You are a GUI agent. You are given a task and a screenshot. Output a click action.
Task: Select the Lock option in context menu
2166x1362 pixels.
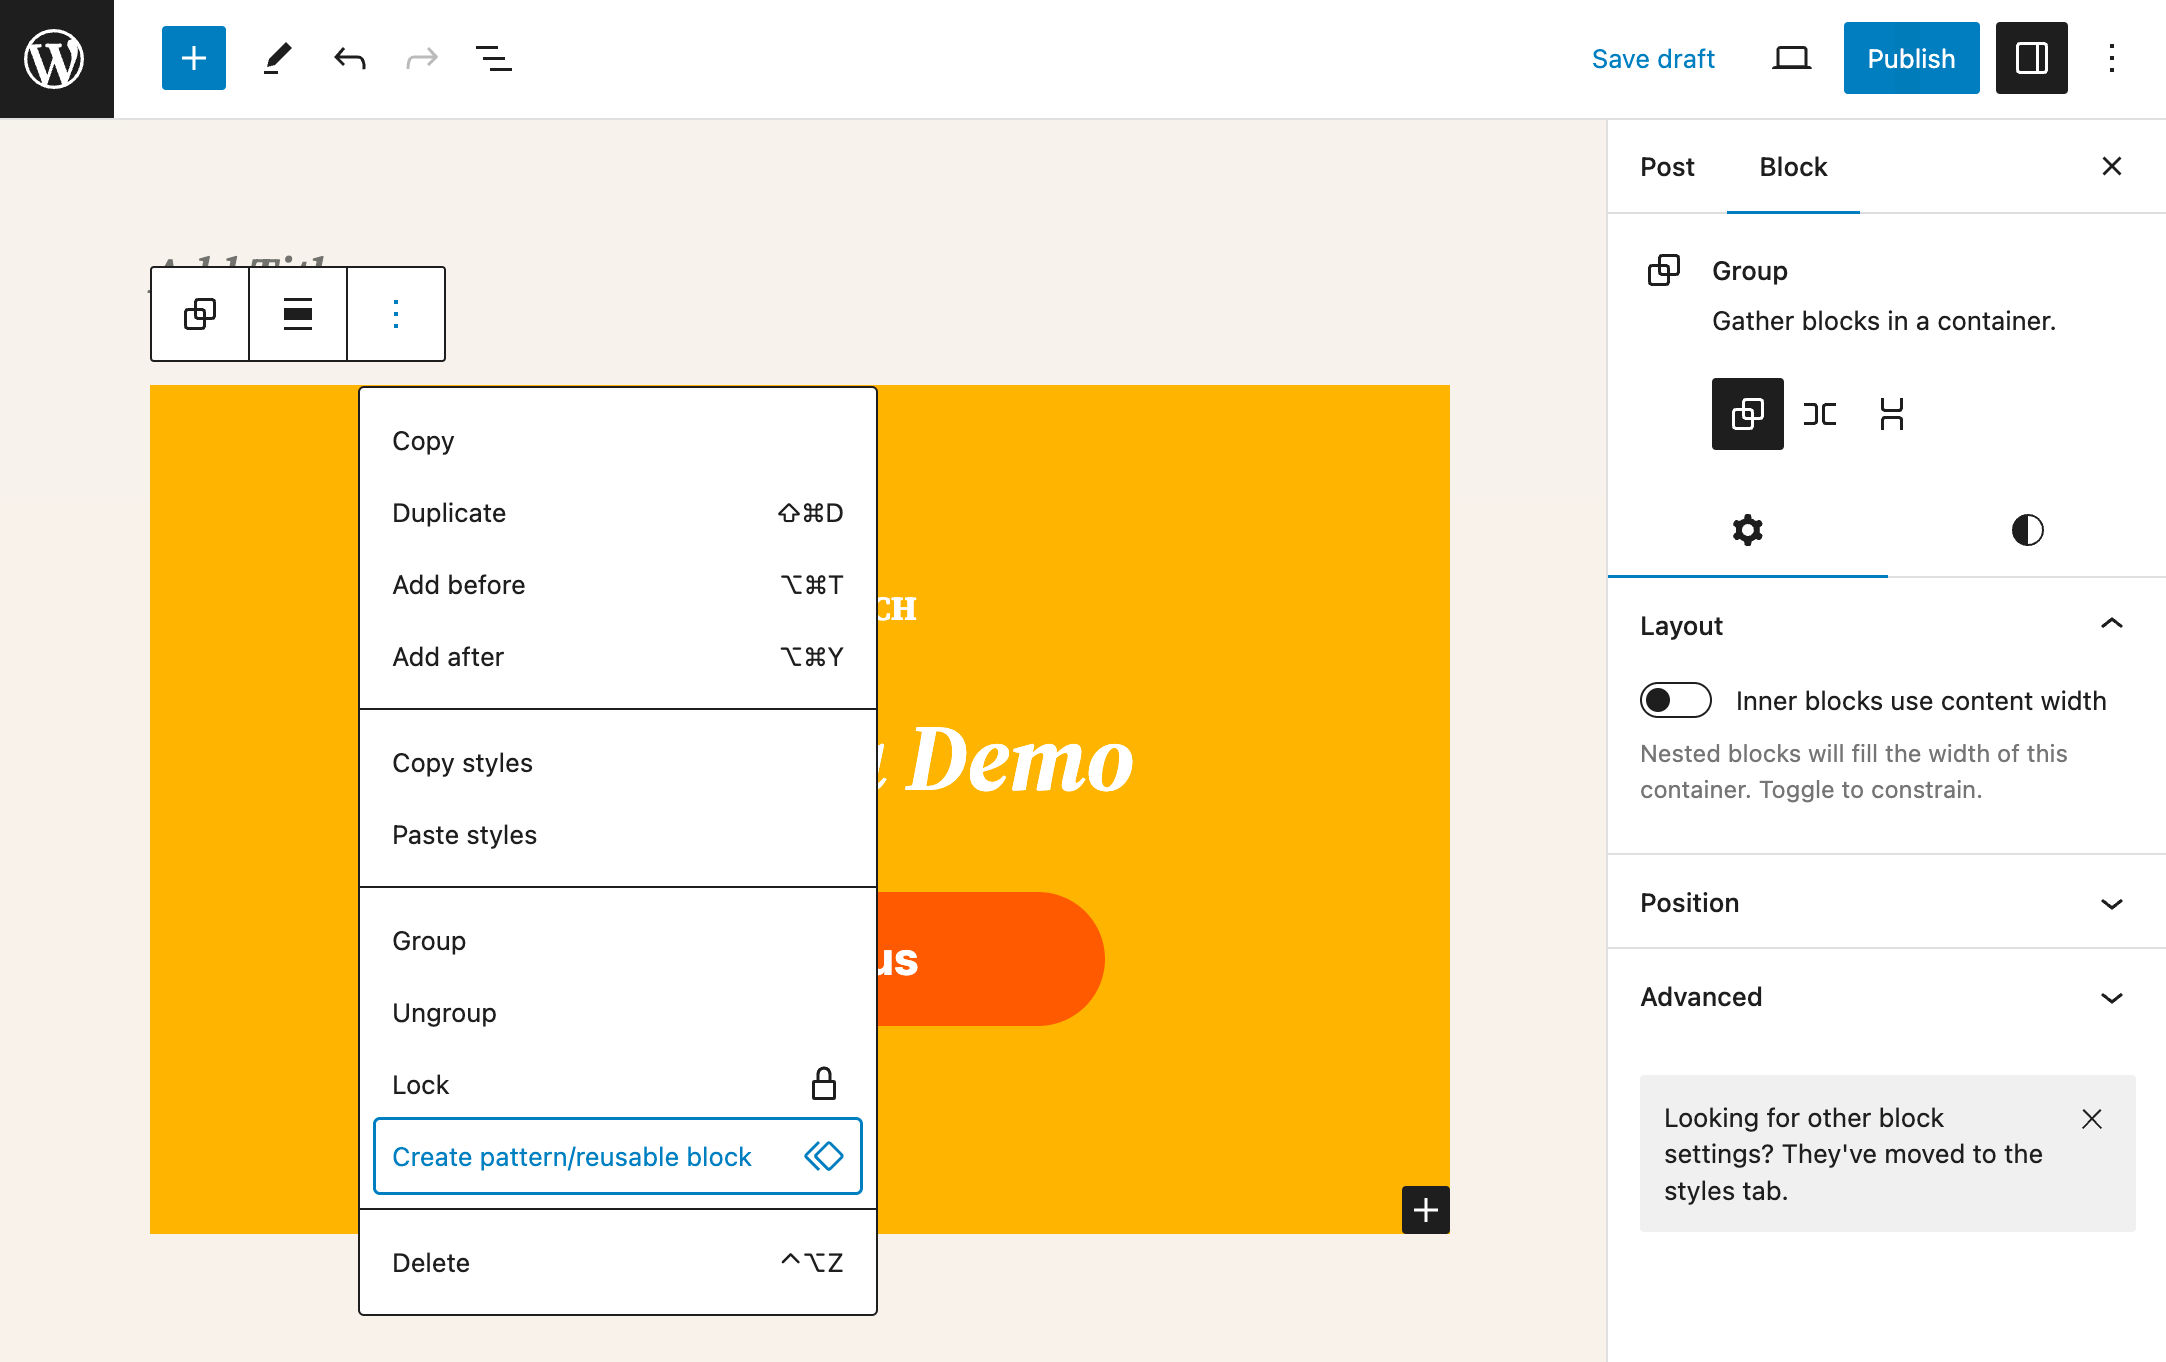click(419, 1084)
